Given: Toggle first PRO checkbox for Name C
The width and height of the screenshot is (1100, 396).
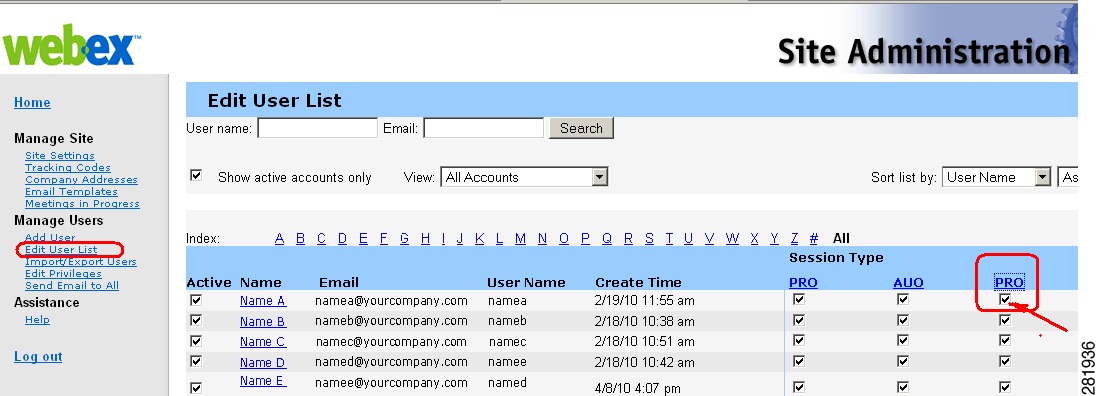Looking at the screenshot, I should coord(798,341).
